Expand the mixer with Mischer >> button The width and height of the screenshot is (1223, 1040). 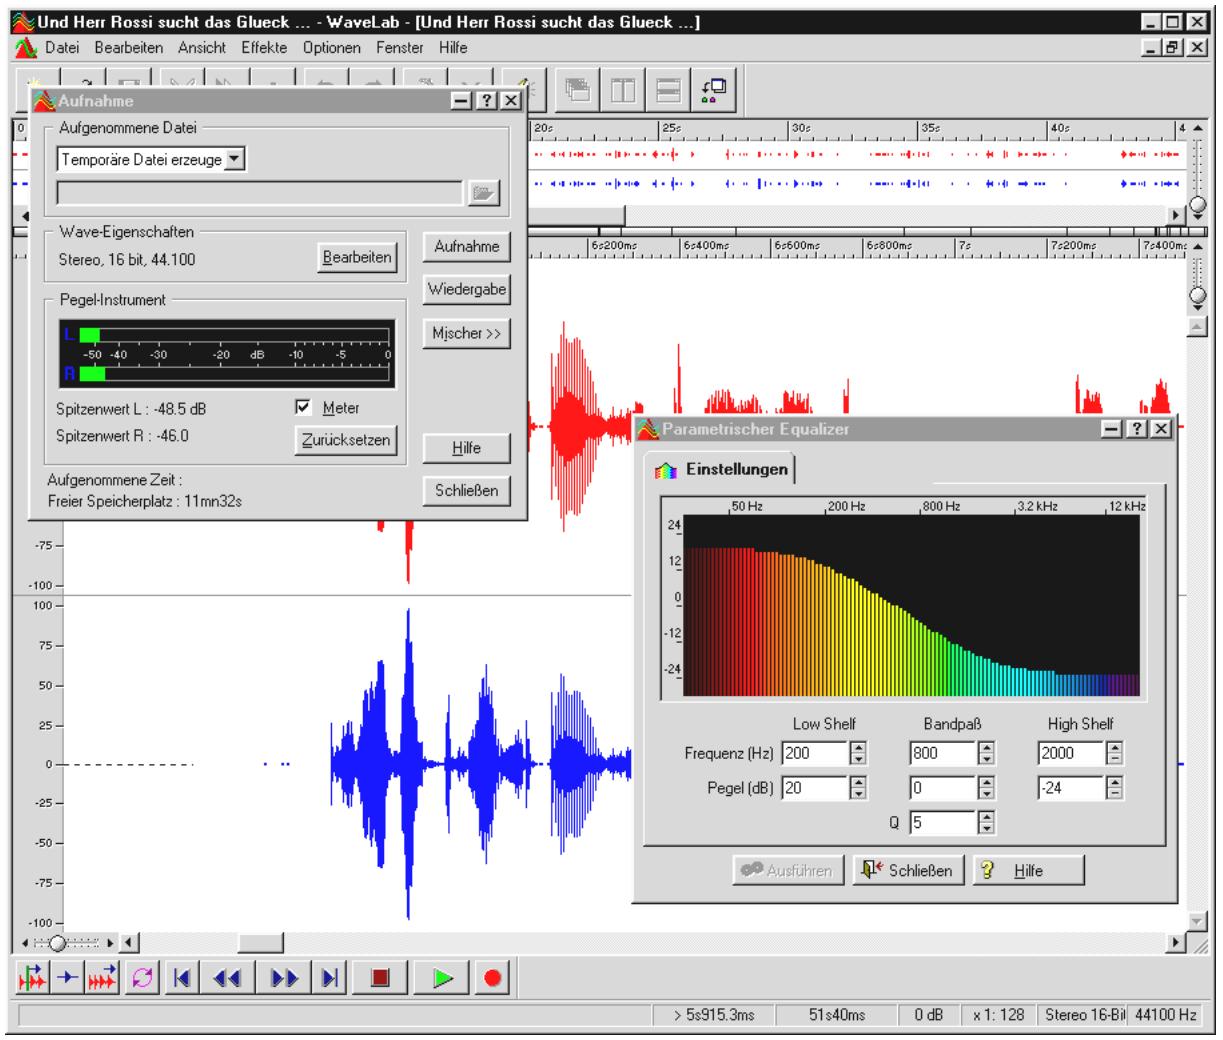coord(466,334)
